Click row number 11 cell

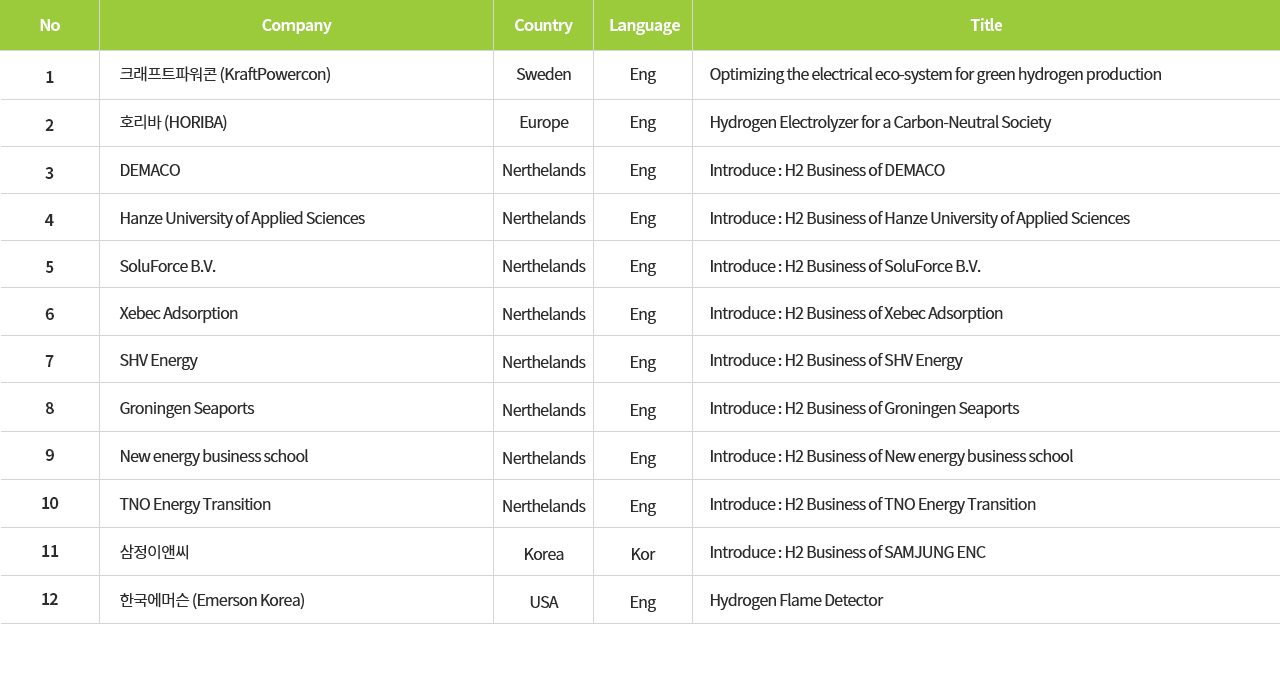49,551
